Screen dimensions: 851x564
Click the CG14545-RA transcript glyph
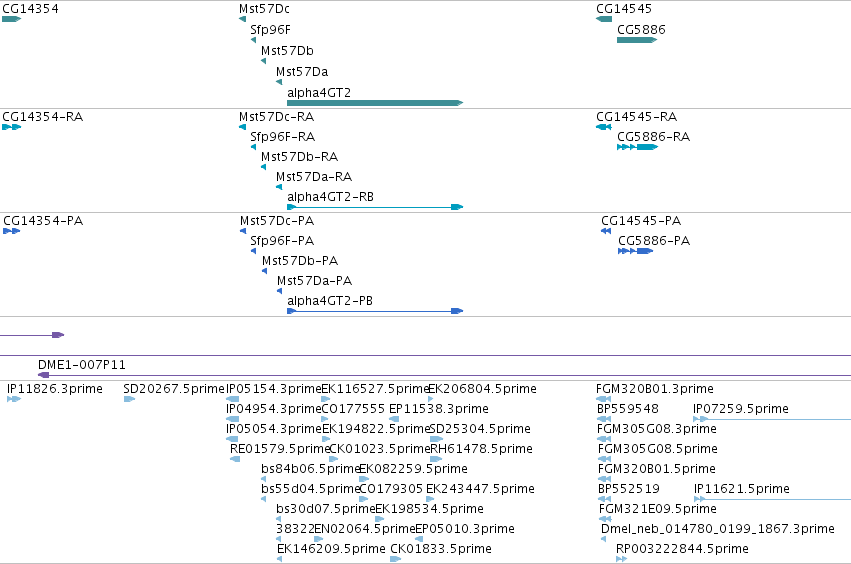(x=604, y=127)
